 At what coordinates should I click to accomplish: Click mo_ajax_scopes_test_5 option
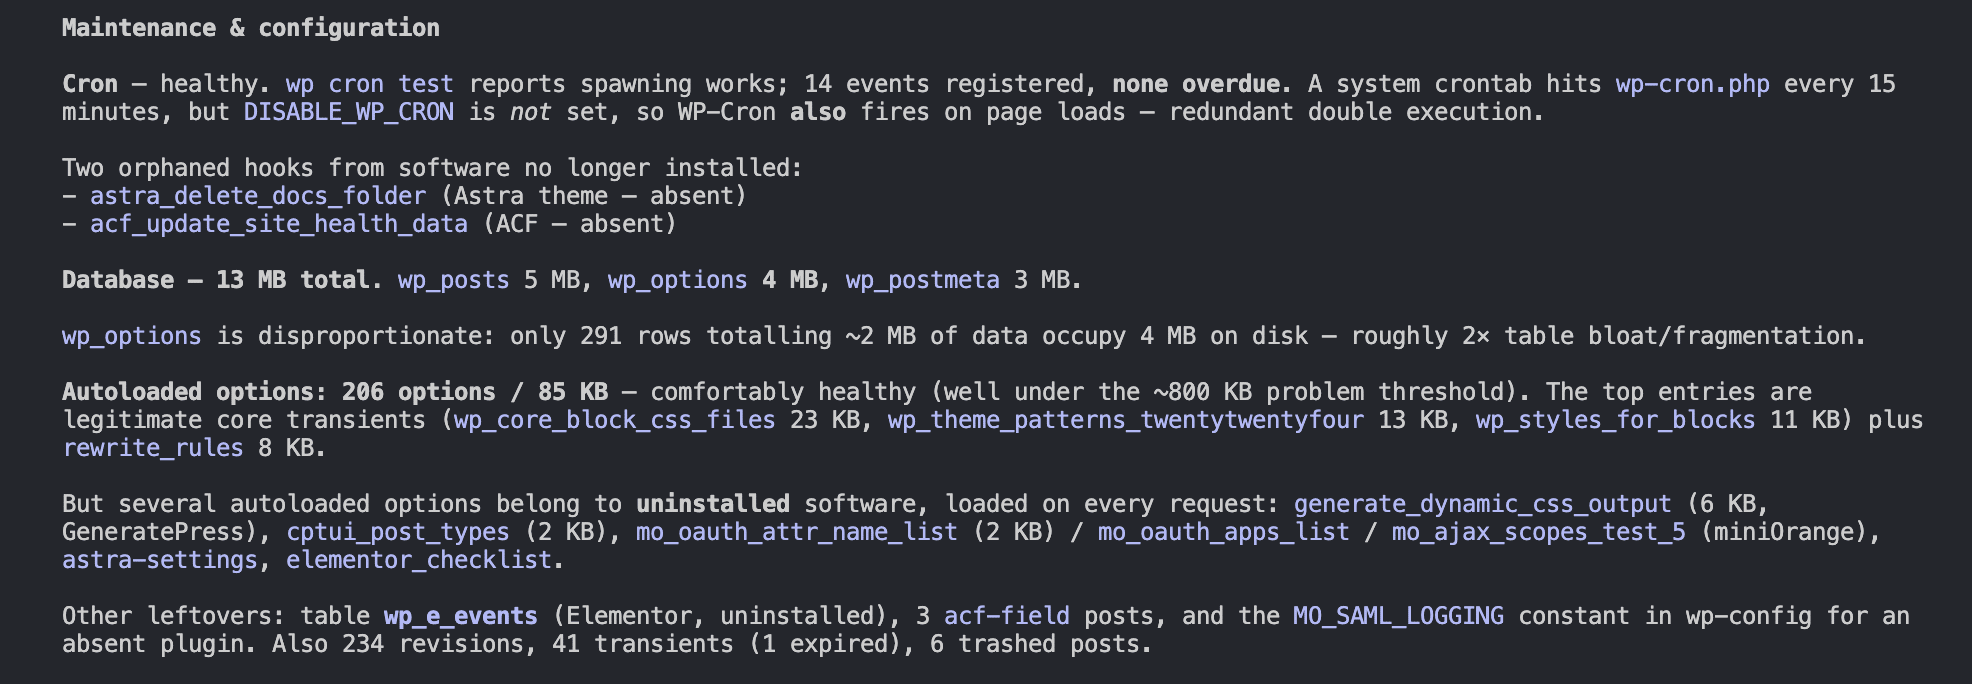click(1539, 532)
